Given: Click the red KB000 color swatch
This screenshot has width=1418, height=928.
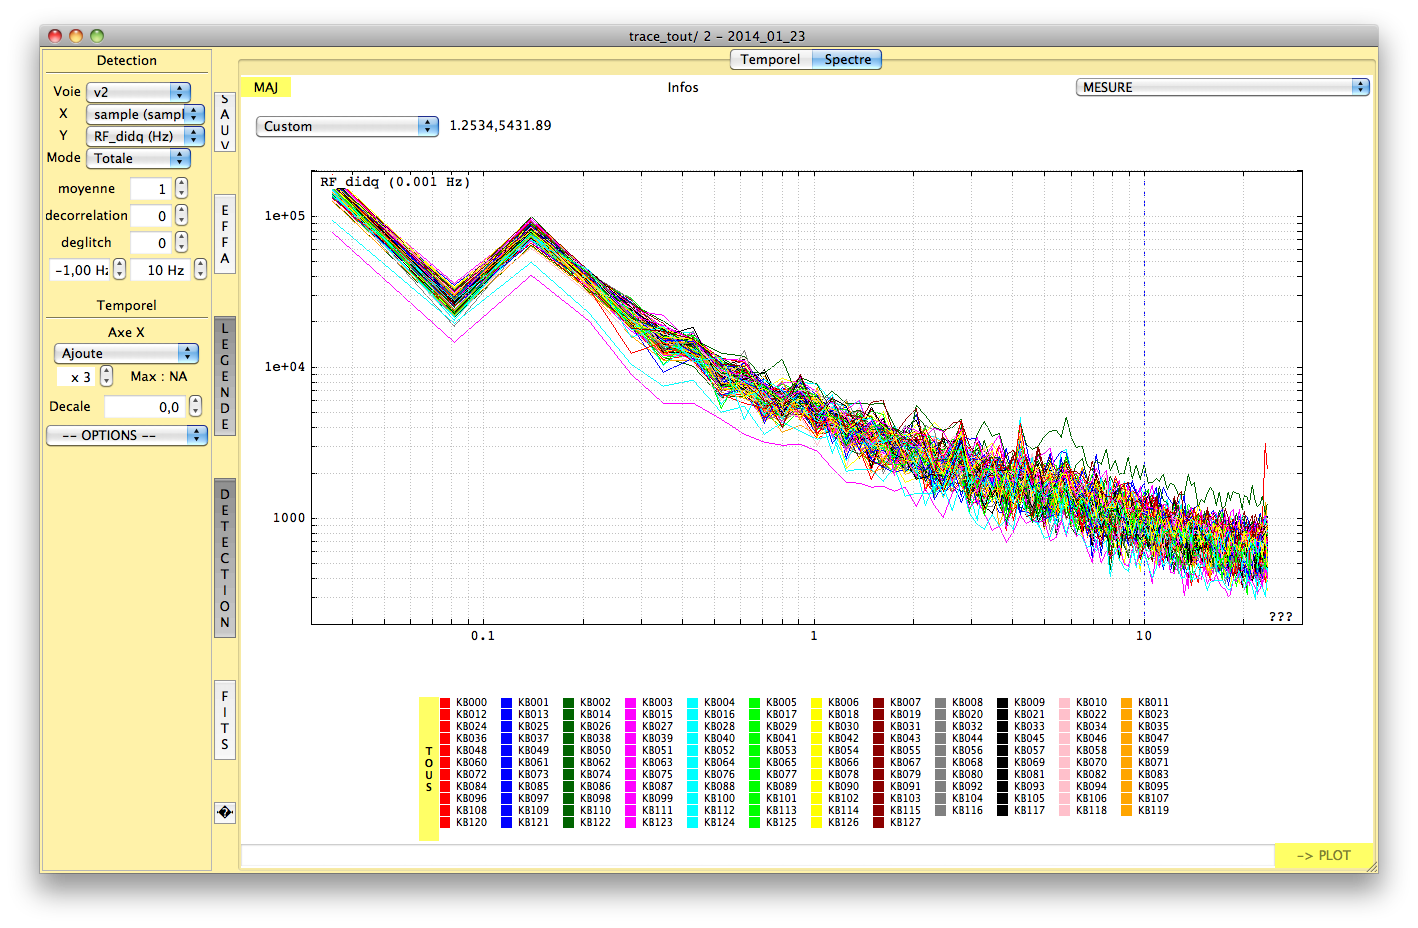Looking at the screenshot, I should point(445,703).
